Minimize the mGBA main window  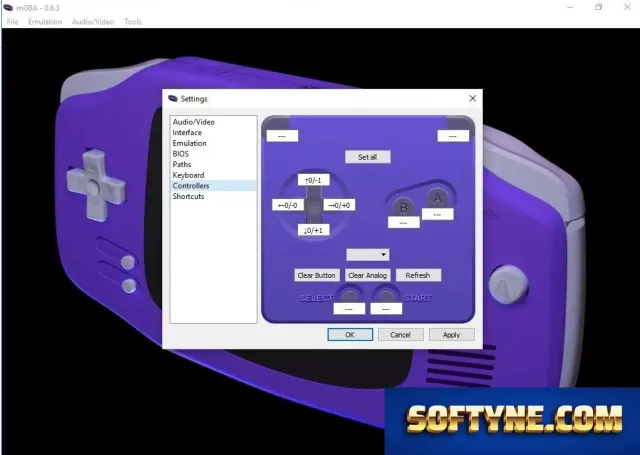tap(571, 7)
